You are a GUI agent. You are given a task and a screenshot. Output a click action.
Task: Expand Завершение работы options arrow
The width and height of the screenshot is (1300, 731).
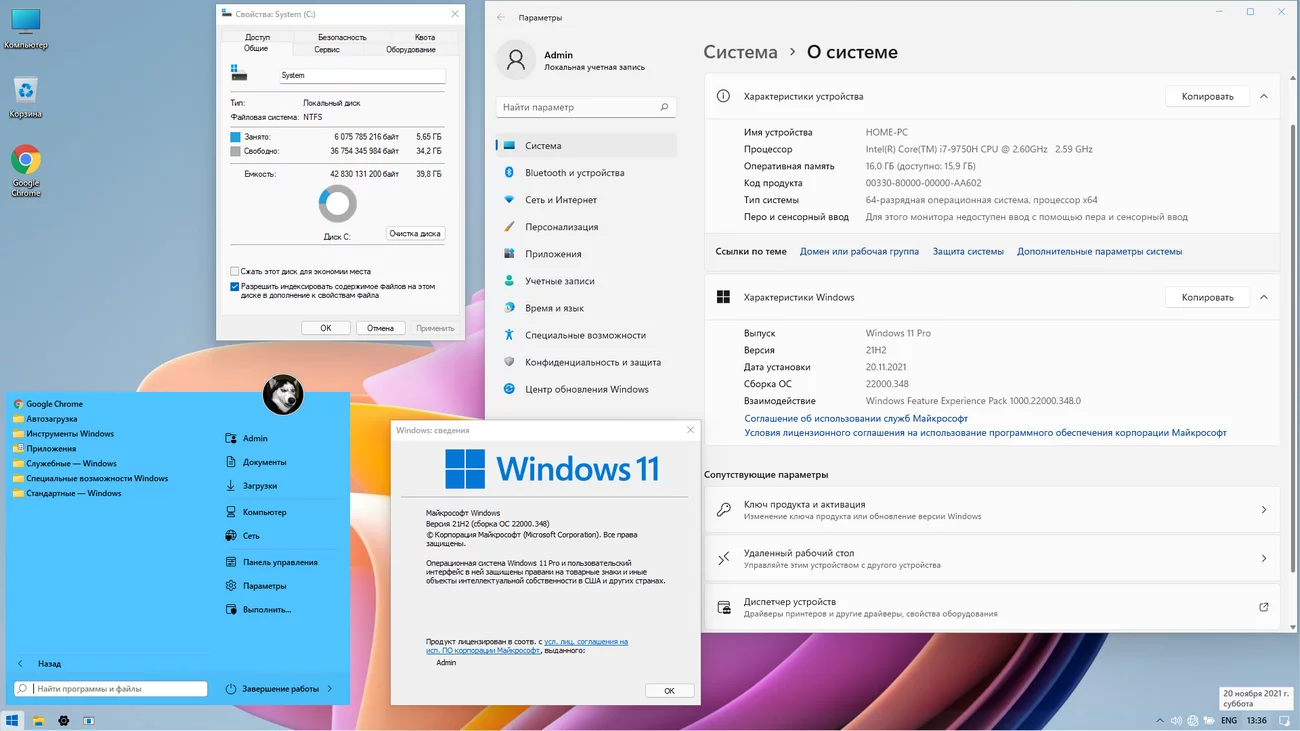(330, 689)
